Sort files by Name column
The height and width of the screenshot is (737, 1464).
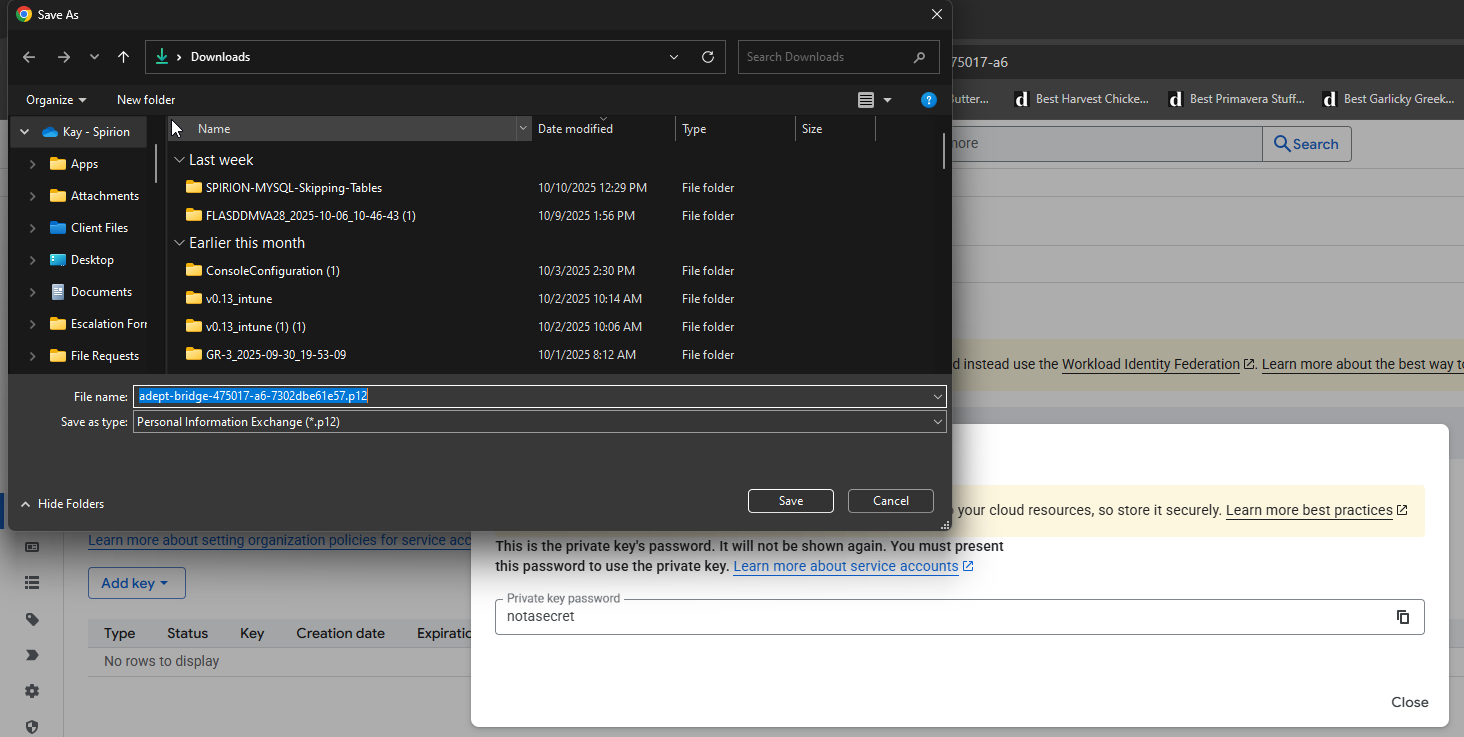coord(214,129)
